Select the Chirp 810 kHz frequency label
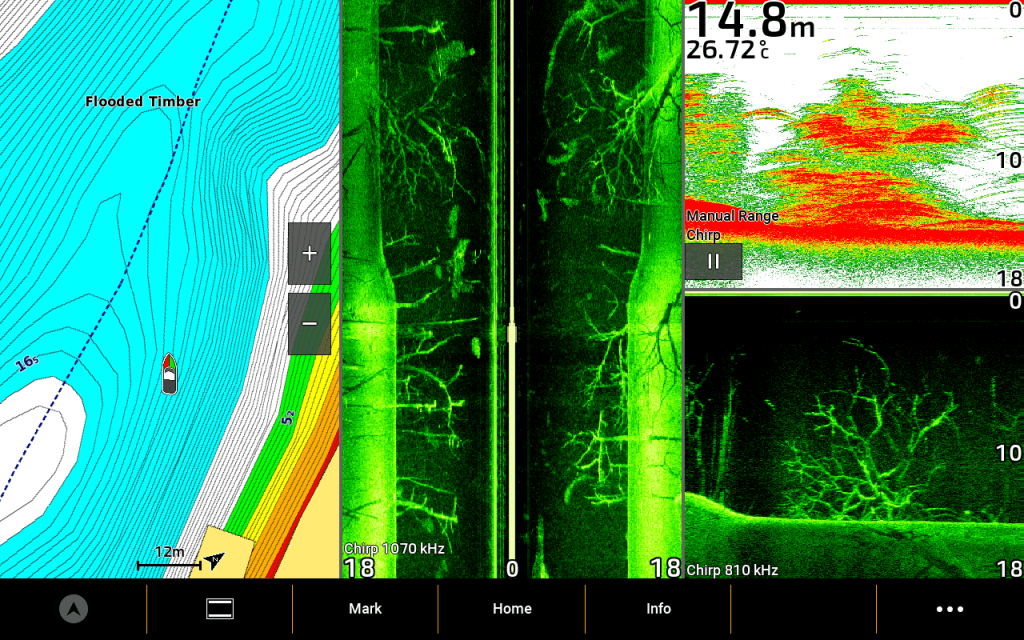This screenshot has width=1024, height=640. 732,571
